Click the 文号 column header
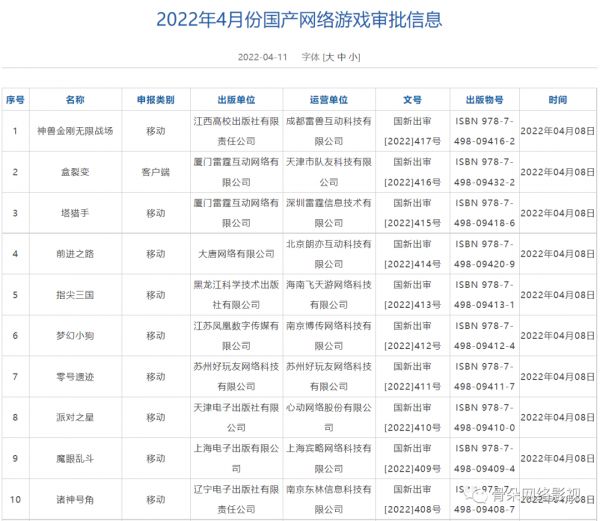 [x=413, y=101]
